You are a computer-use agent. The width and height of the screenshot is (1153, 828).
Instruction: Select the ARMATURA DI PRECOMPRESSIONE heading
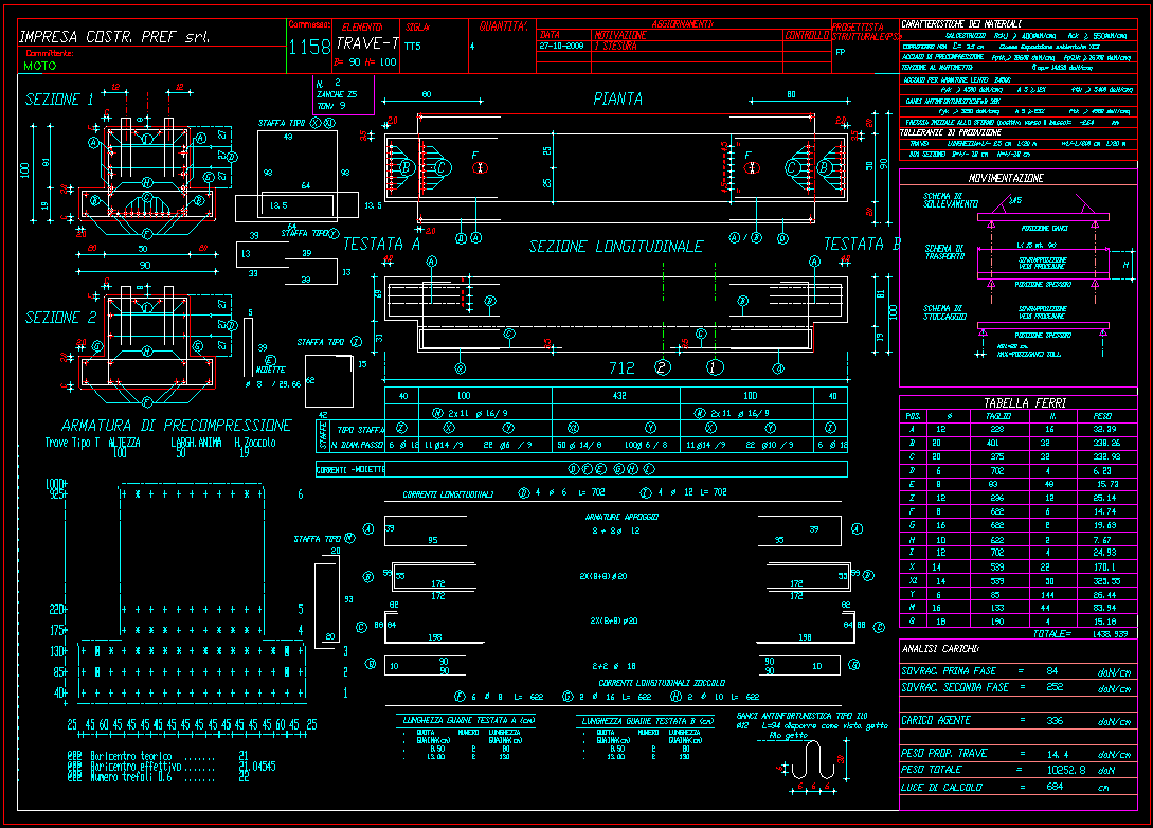click(x=175, y=425)
